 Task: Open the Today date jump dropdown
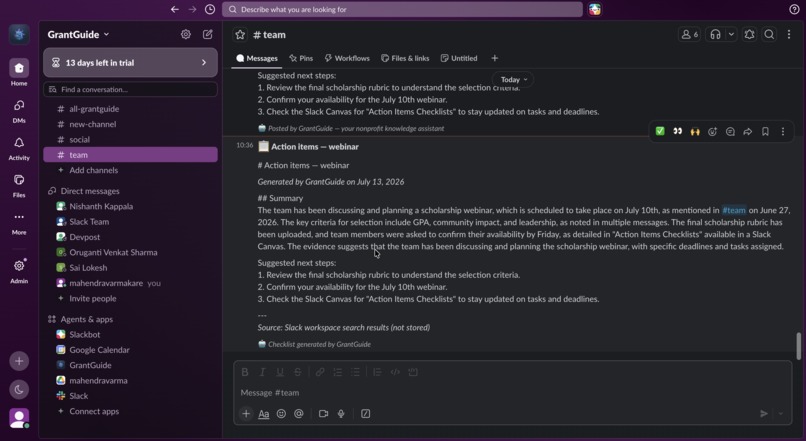coord(514,79)
